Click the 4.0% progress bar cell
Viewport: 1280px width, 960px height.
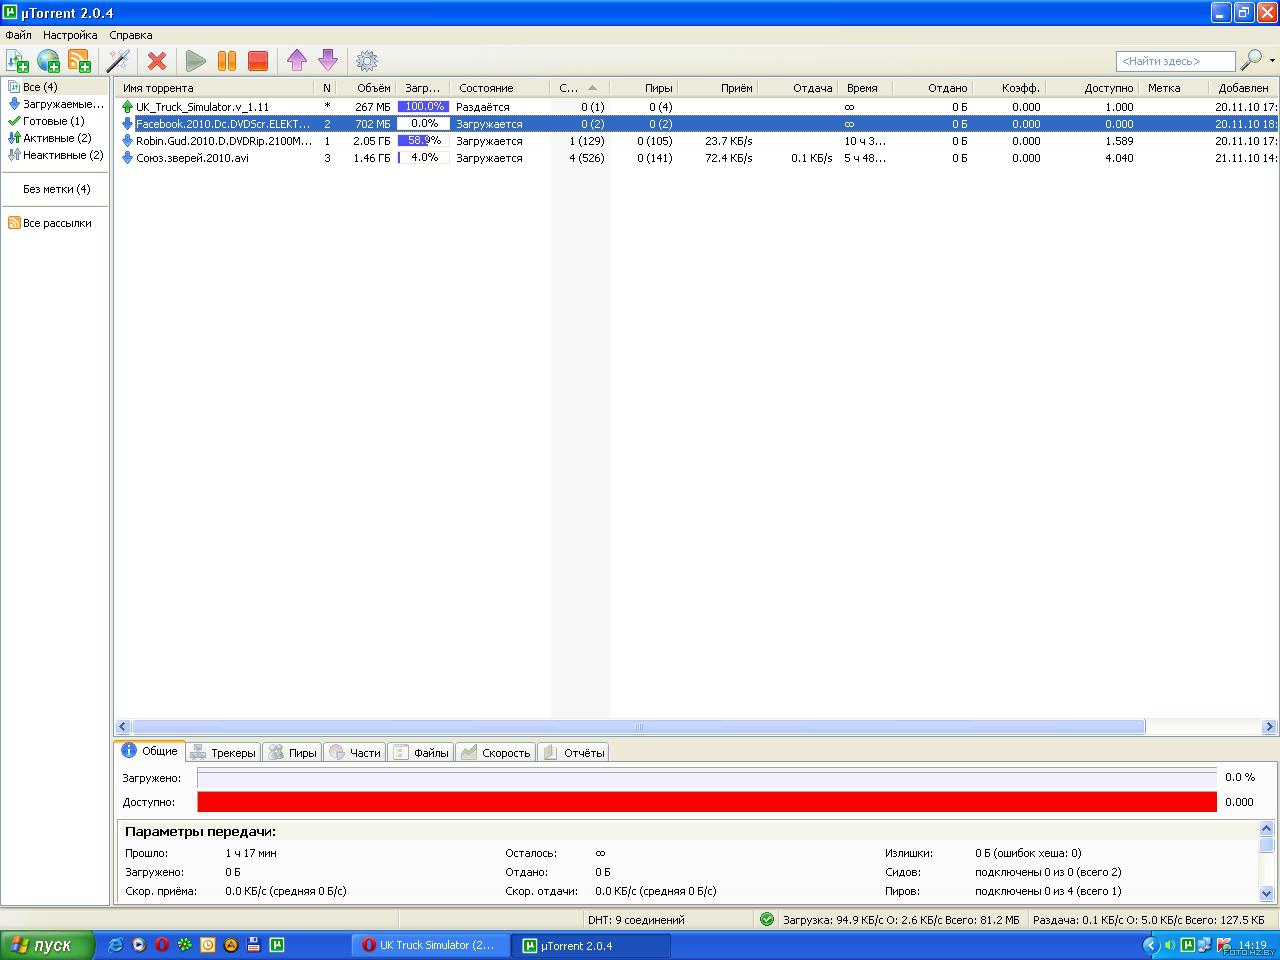[423, 158]
